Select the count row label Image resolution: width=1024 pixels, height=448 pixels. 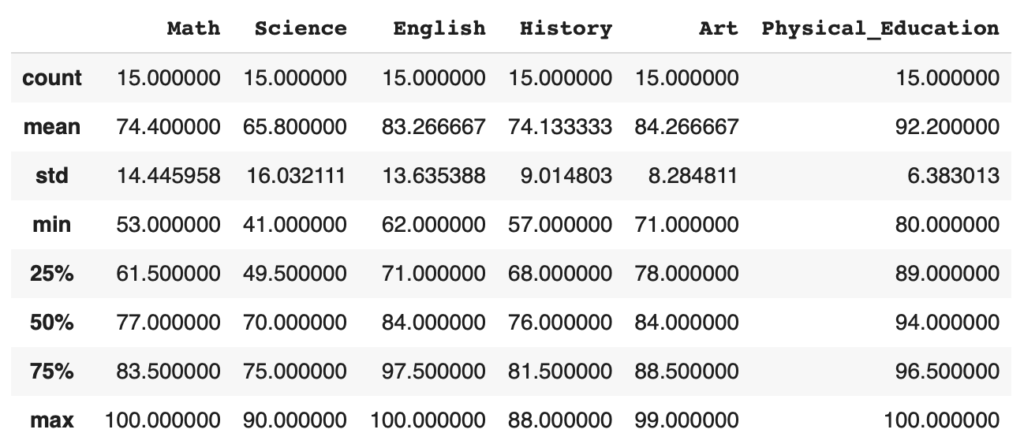[51, 78]
